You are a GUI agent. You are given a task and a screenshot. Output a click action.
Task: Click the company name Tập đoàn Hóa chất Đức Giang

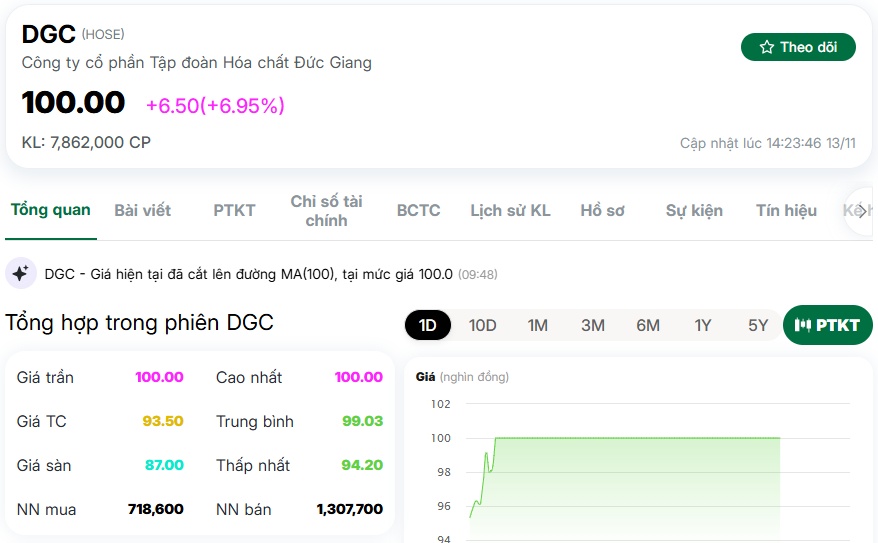pos(197,63)
